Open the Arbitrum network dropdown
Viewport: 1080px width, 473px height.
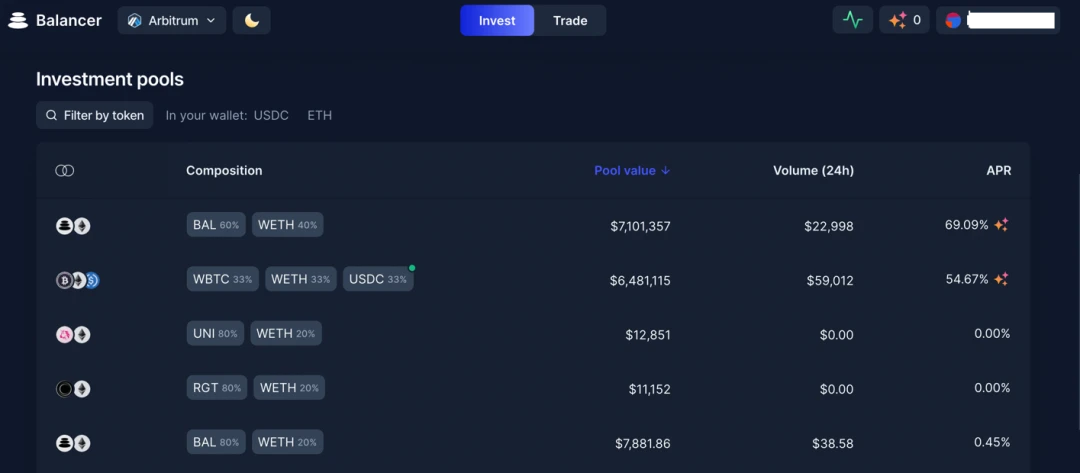(x=172, y=21)
